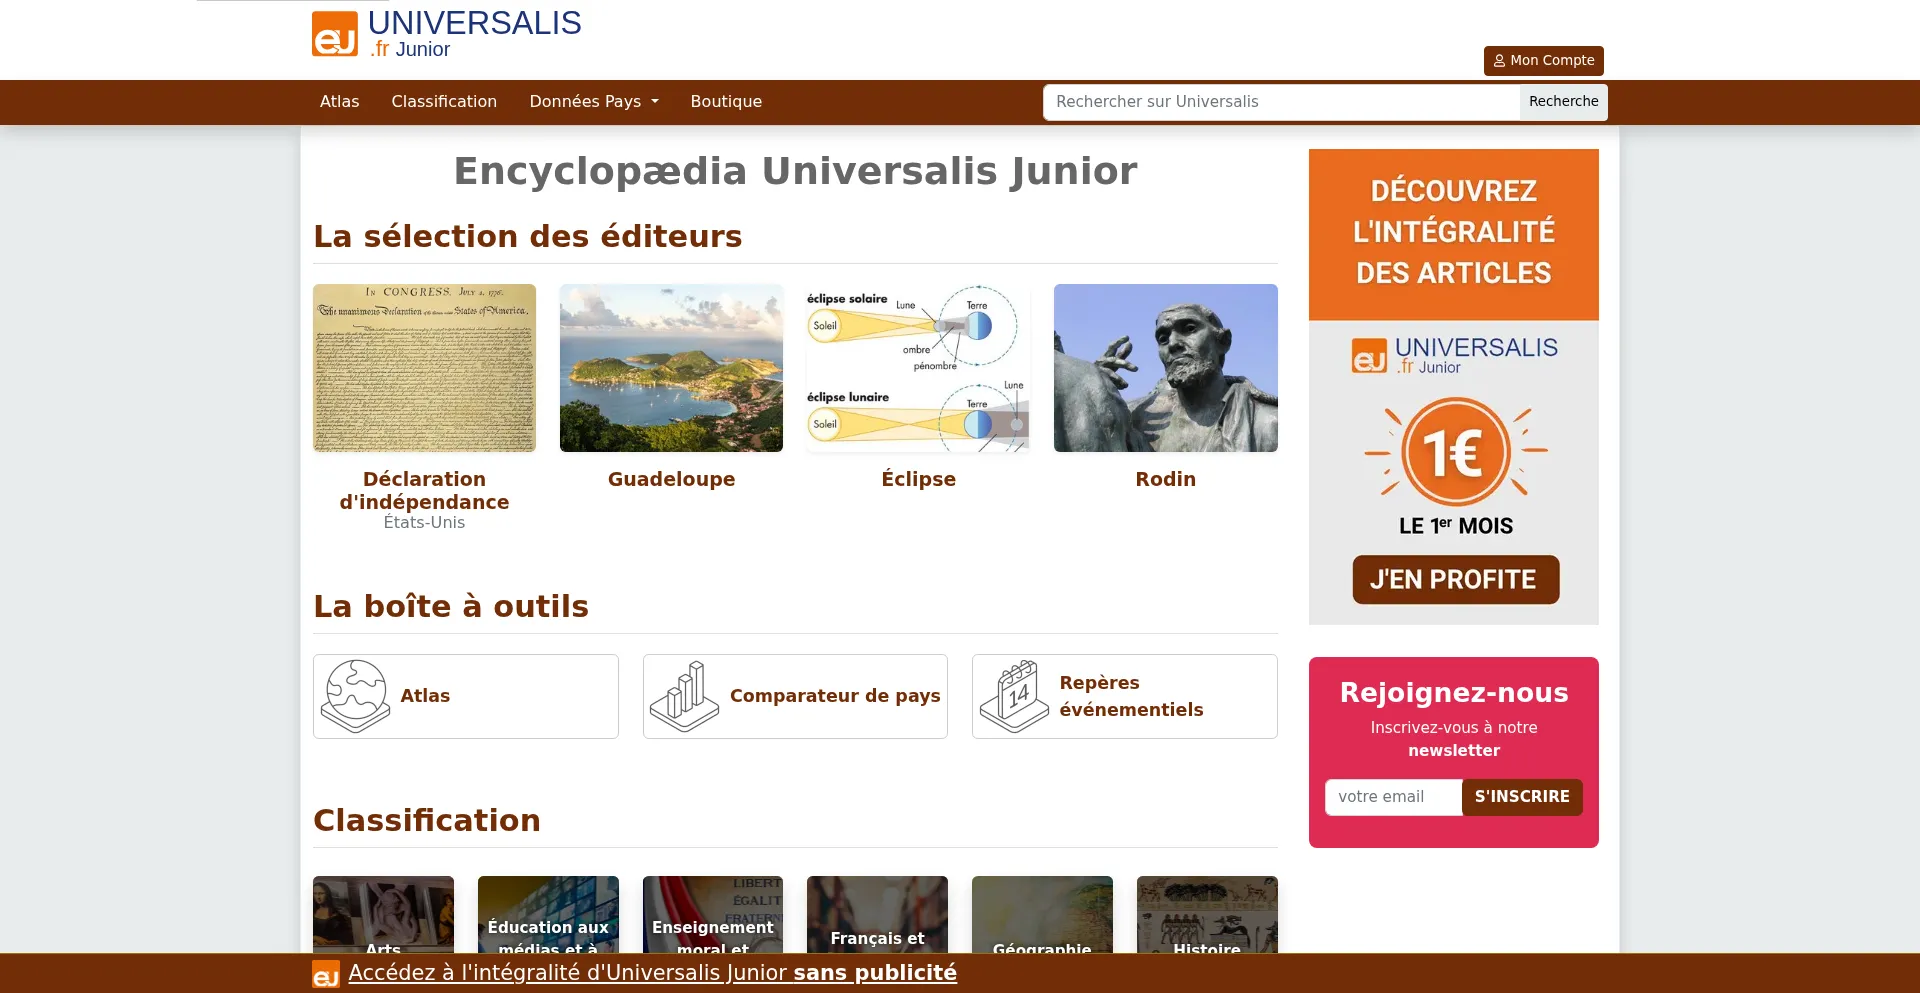Click the Universalis Junior orange logo icon
1920x993 pixels.
click(334, 34)
